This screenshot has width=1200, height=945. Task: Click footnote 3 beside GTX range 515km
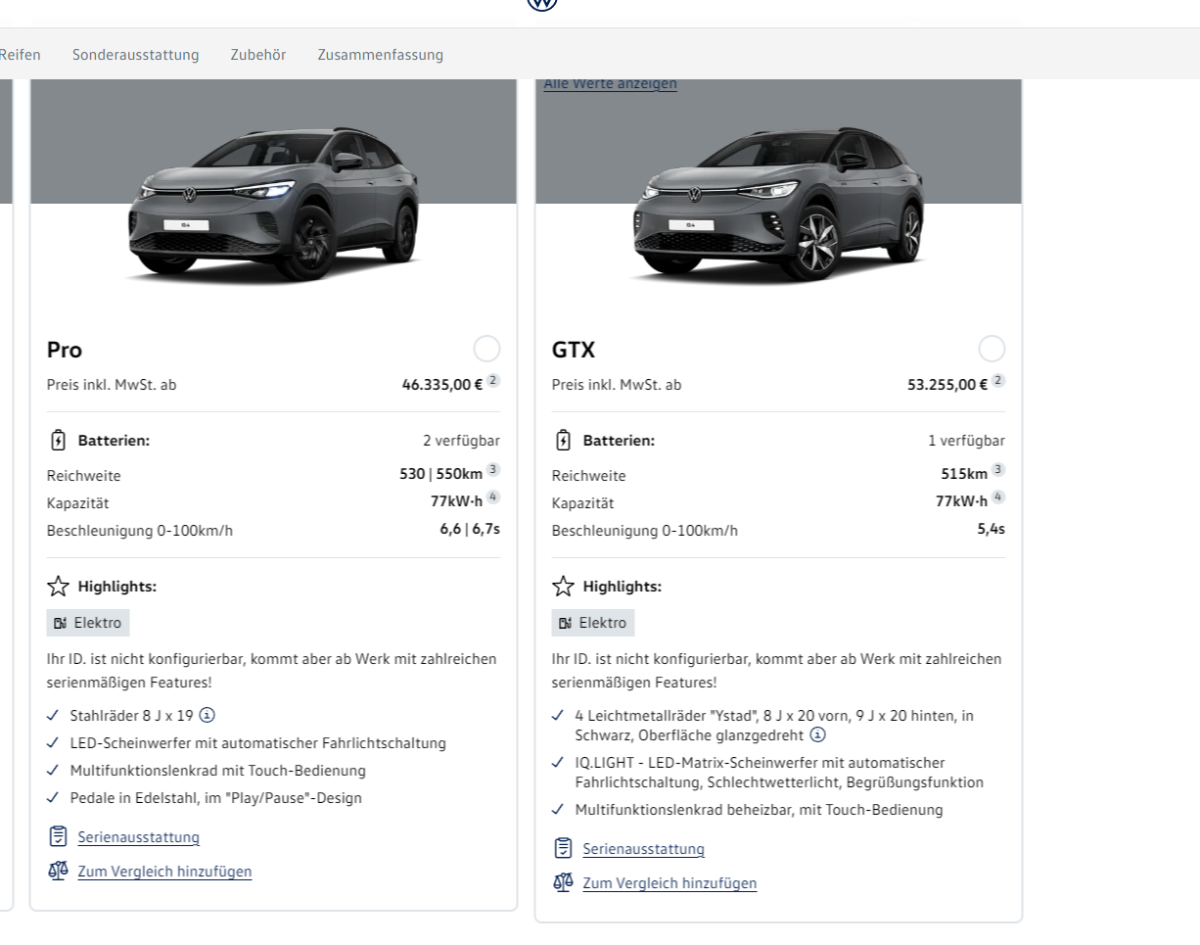coord(999,470)
